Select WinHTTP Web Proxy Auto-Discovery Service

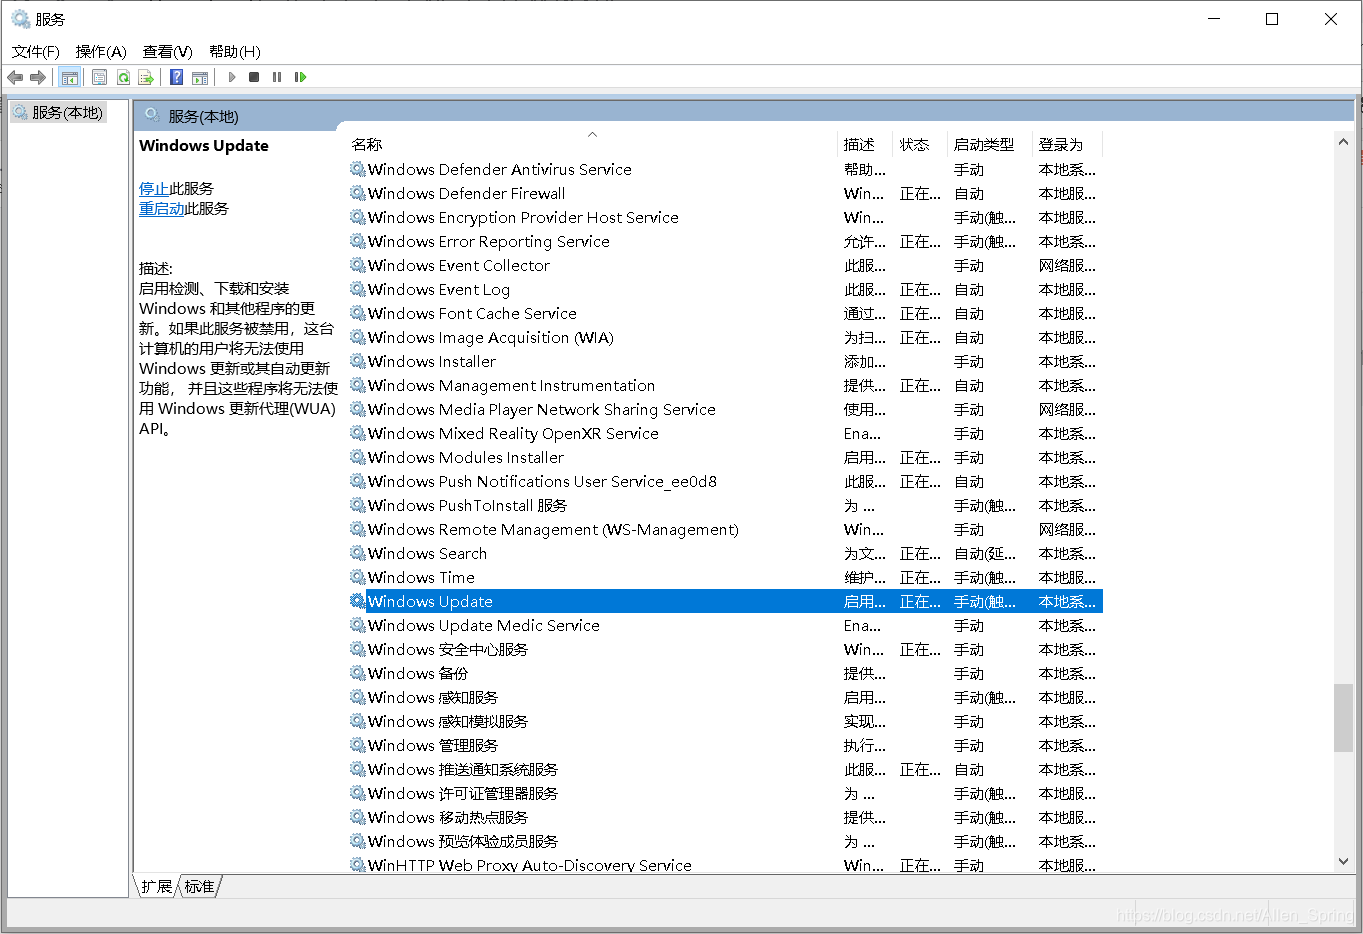[x=725, y=865]
